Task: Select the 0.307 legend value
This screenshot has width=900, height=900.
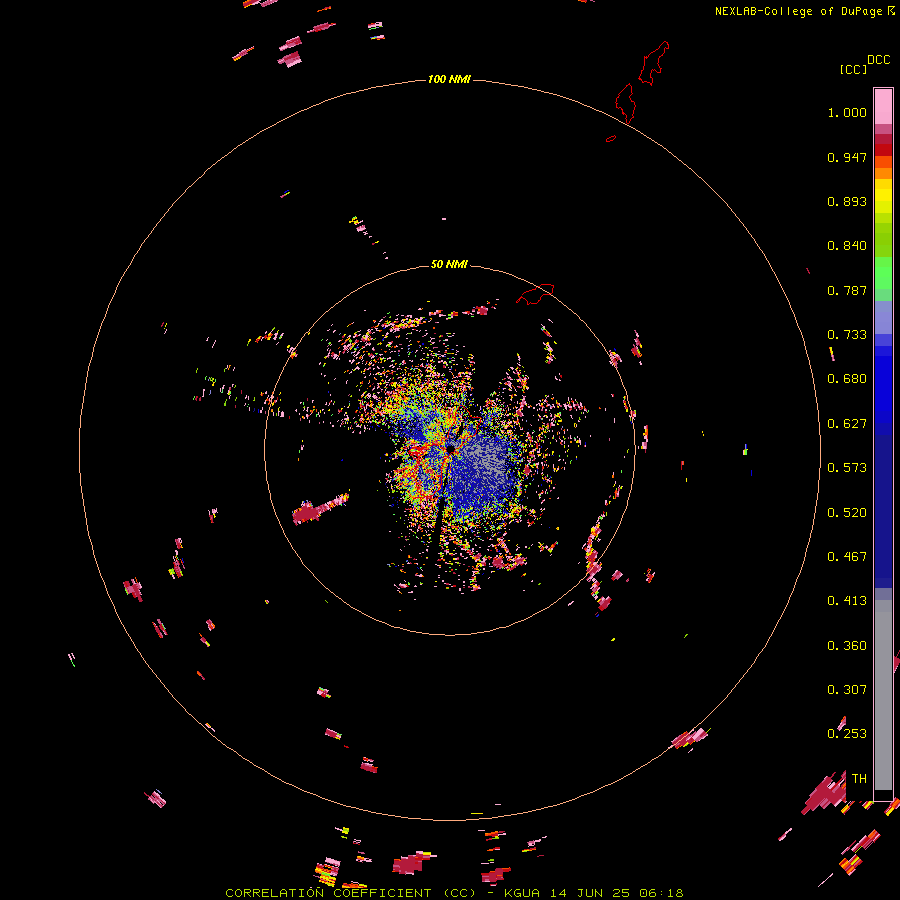Action: (x=847, y=689)
